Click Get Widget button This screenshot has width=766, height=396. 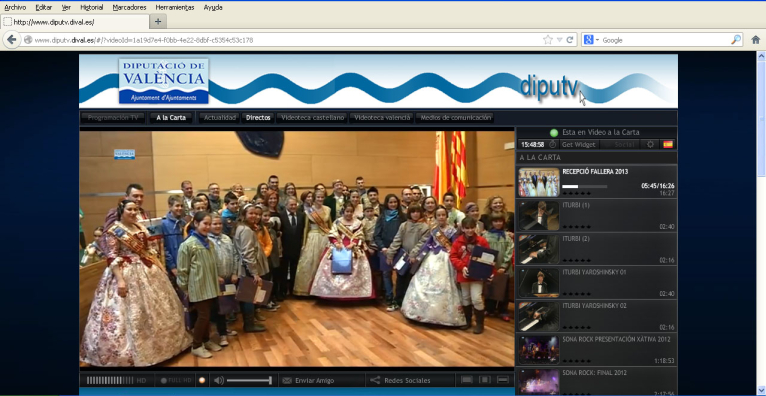(x=578, y=145)
